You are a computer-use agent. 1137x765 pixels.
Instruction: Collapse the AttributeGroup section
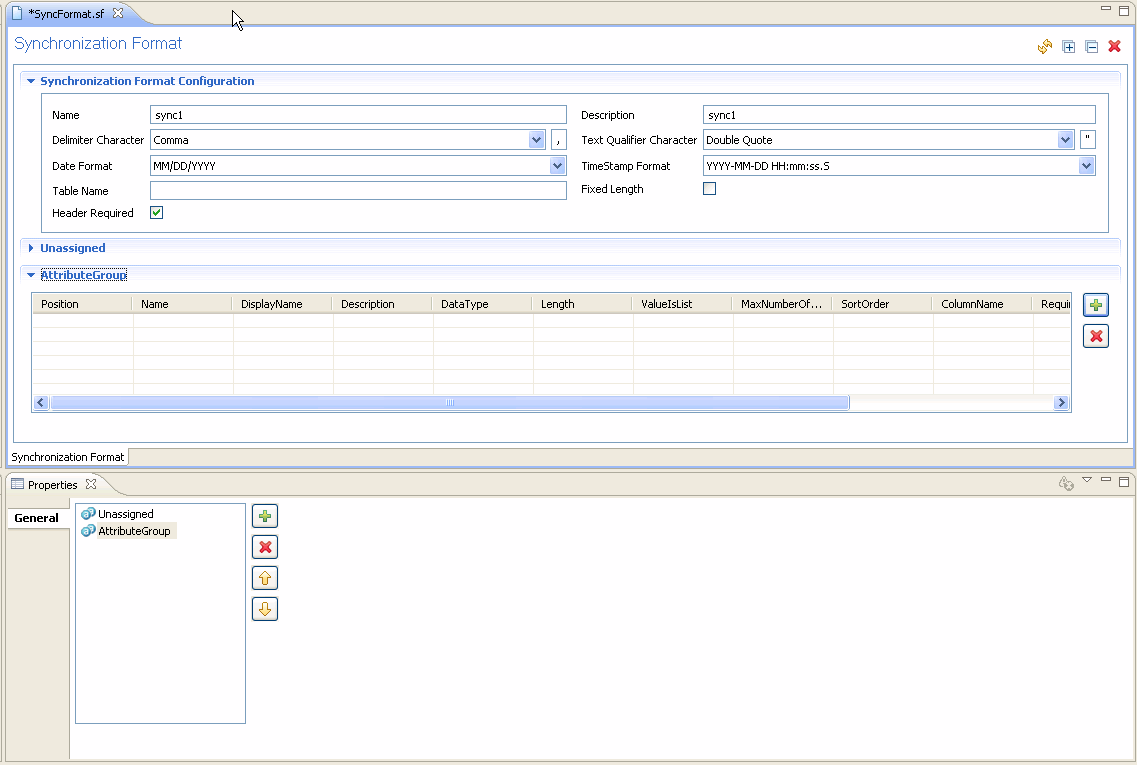[31, 275]
